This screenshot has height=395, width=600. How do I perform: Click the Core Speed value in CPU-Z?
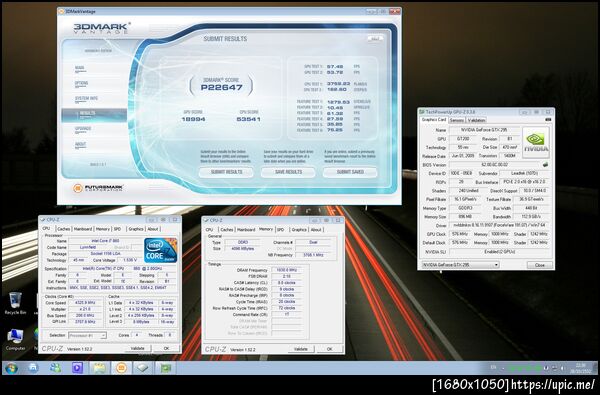pyautogui.click(x=85, y=302)
